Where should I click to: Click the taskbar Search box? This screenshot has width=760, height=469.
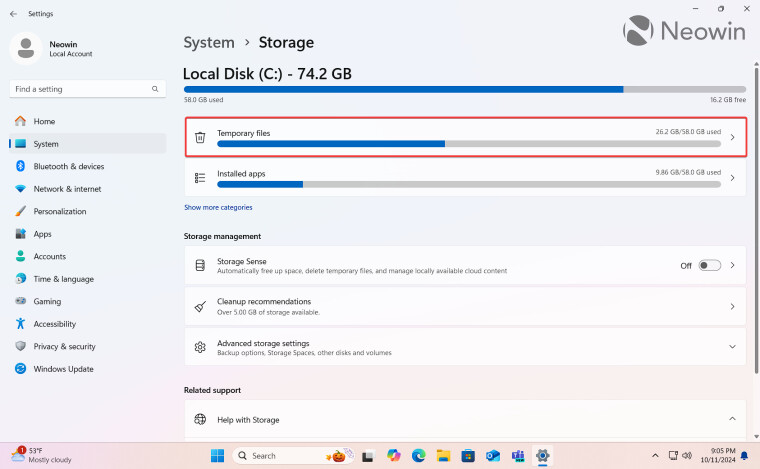point(295,456)
